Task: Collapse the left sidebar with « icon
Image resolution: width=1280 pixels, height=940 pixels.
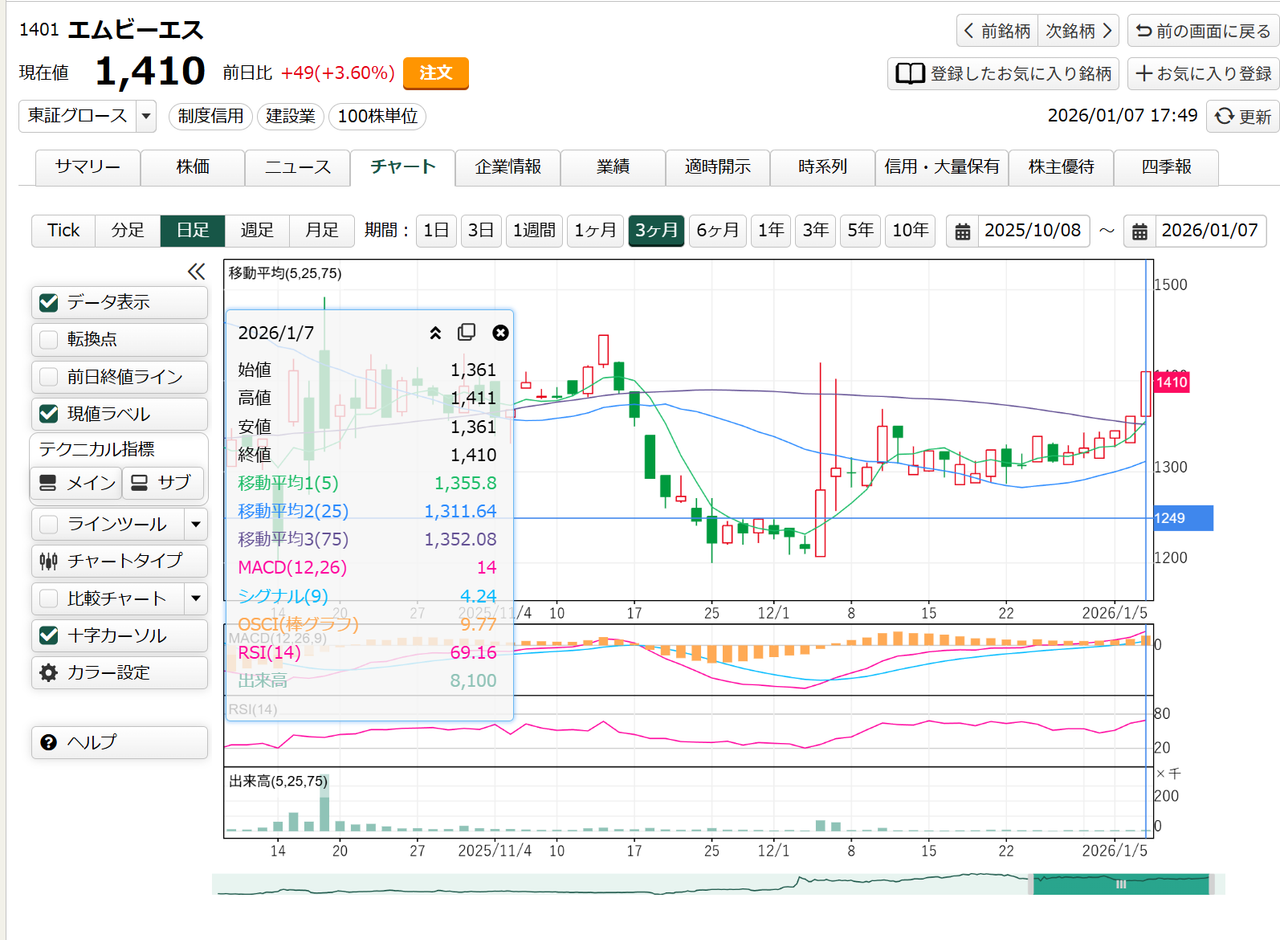Action: (x=196, y=271)
